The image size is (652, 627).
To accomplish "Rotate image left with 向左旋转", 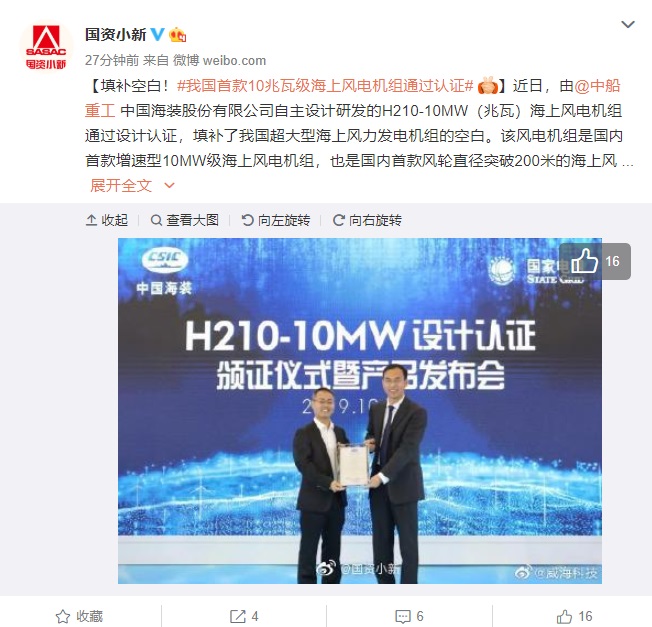I will coord(276,220).
